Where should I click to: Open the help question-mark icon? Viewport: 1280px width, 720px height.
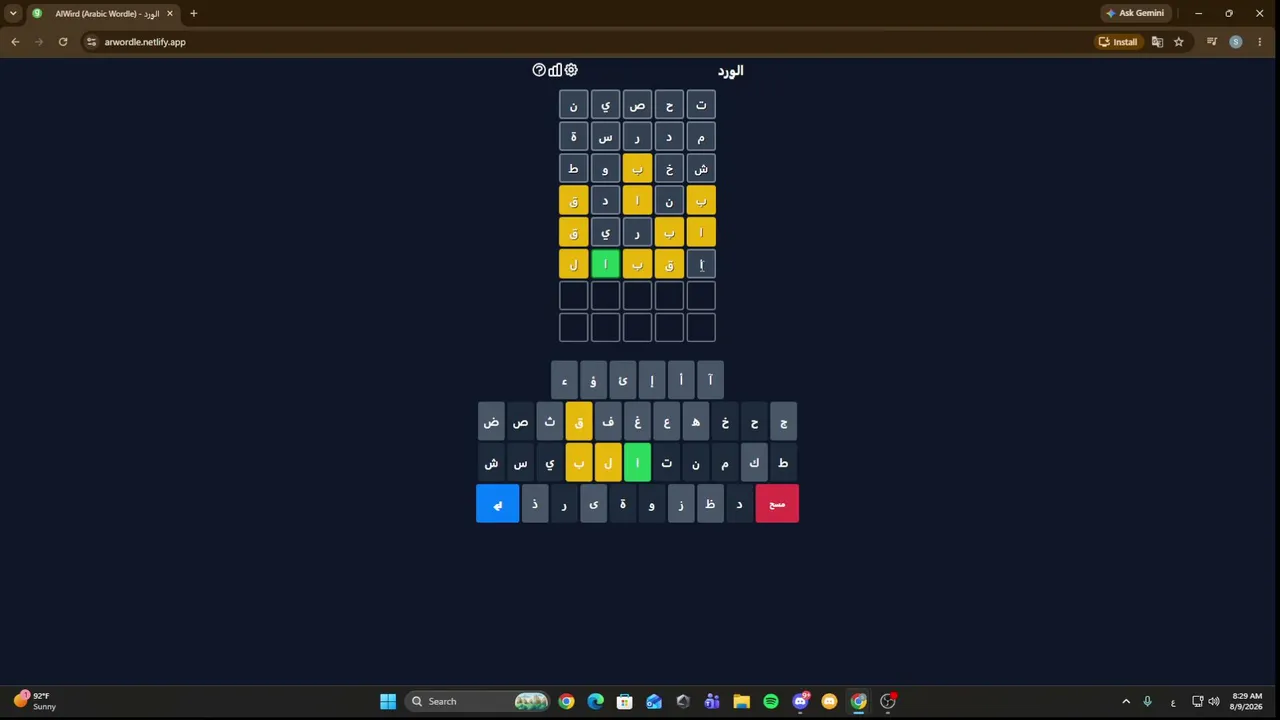(539, 70)
